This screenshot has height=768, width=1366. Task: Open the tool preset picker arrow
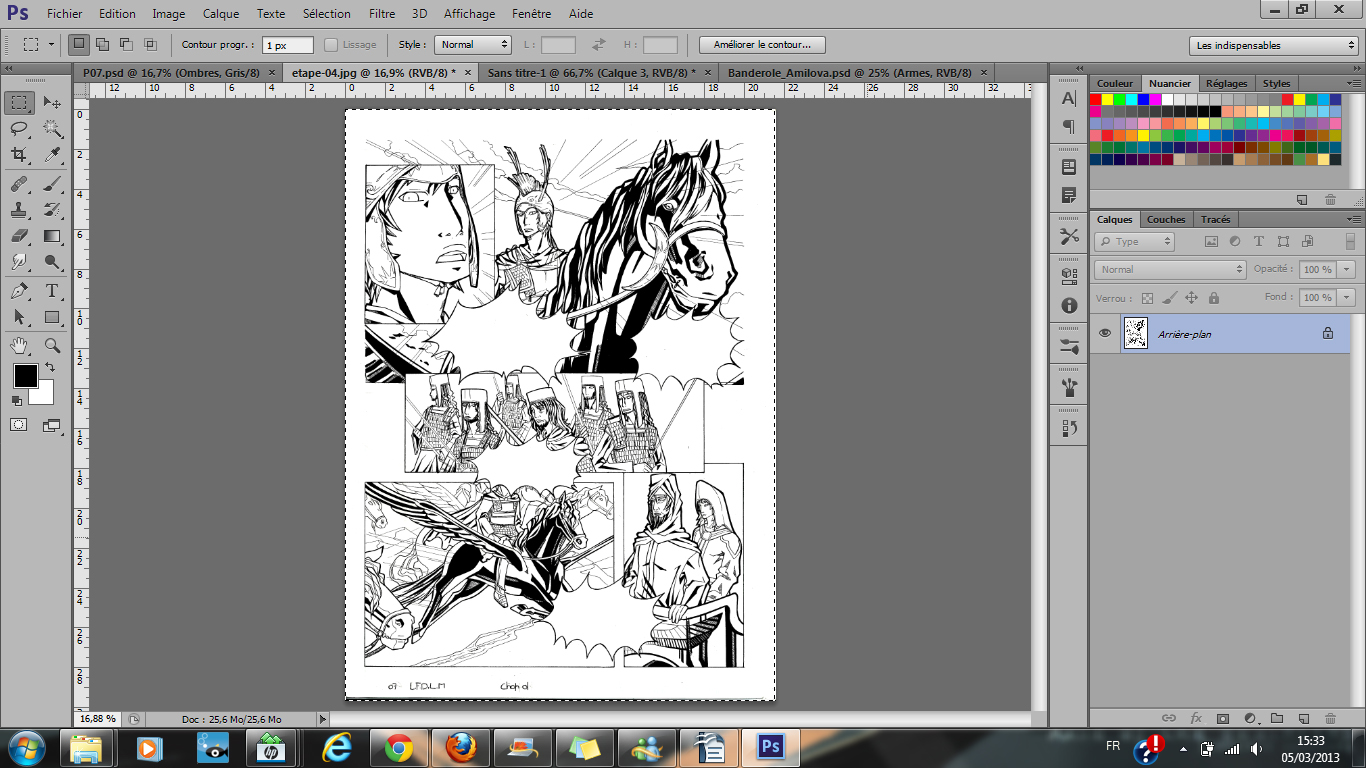(53, 45)
